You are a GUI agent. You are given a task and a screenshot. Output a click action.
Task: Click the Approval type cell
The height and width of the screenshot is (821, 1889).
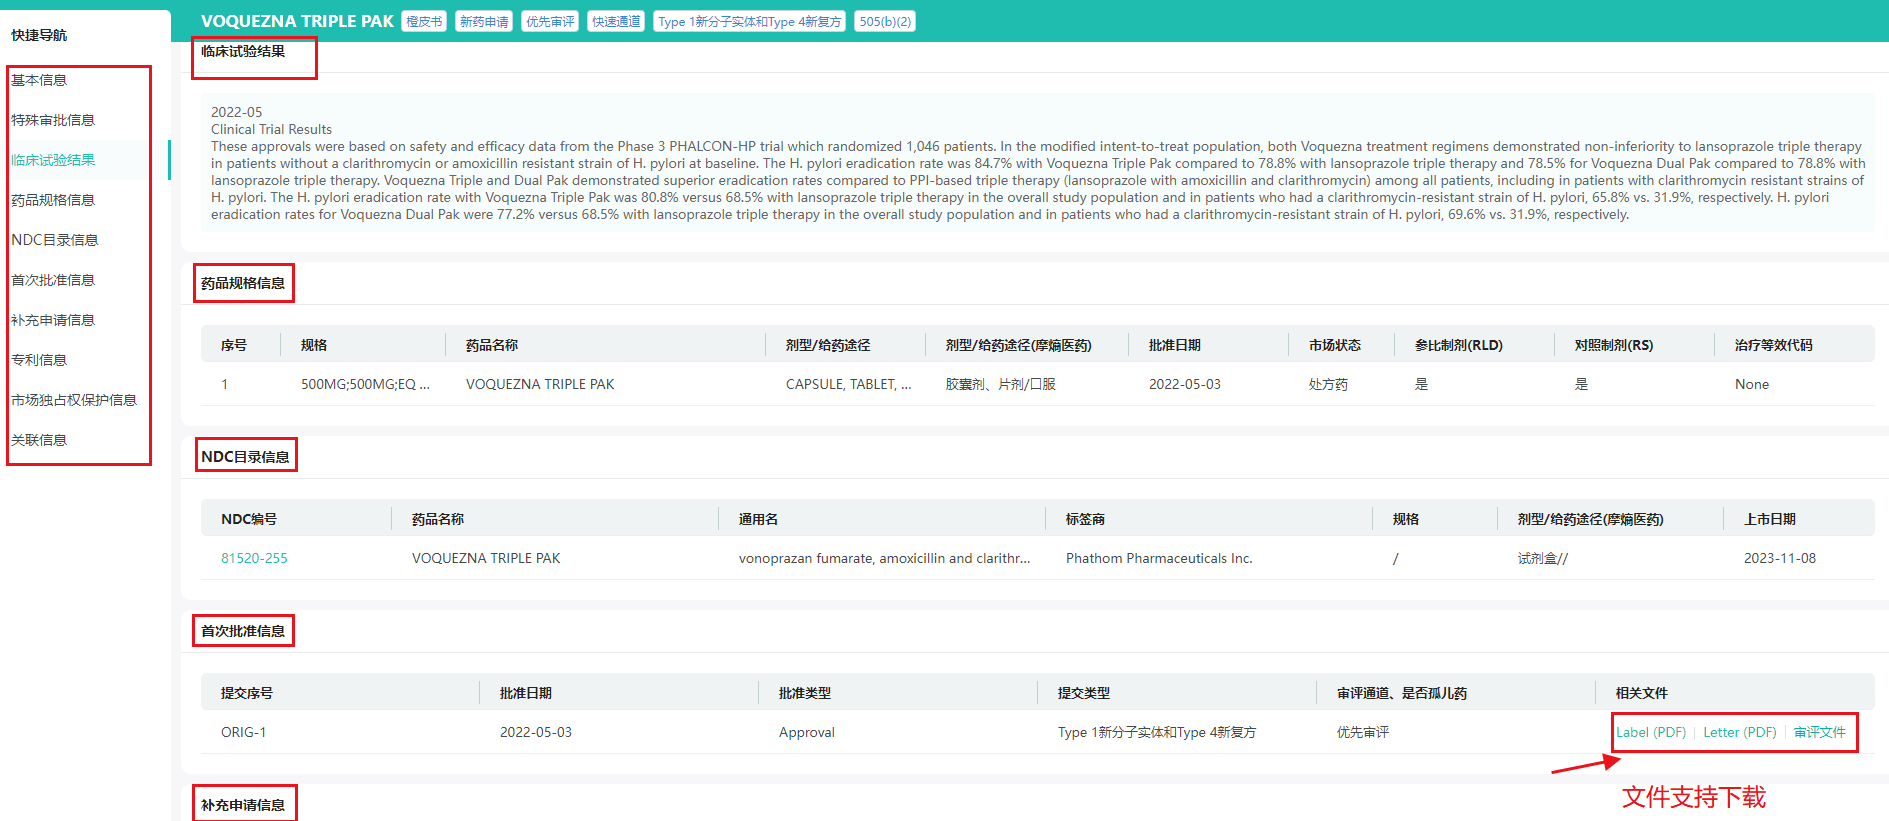click(807, 732)
